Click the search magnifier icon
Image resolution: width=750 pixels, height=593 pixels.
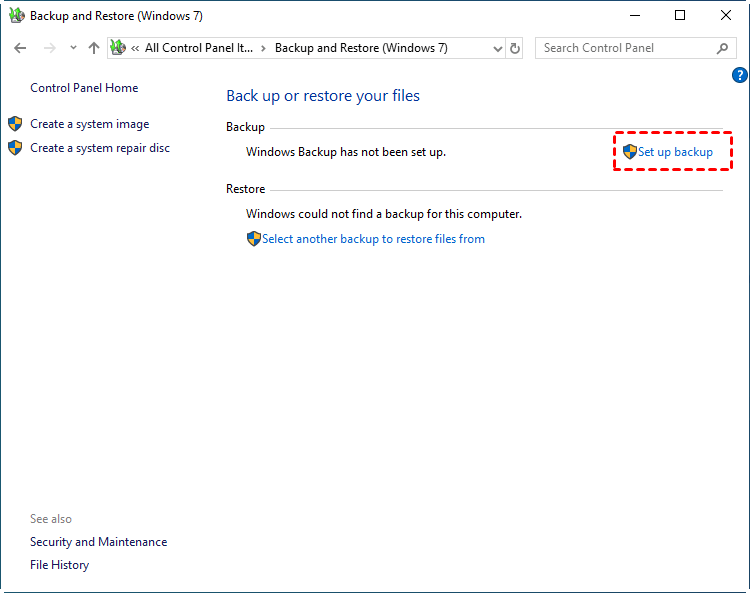tap(722, 48)
